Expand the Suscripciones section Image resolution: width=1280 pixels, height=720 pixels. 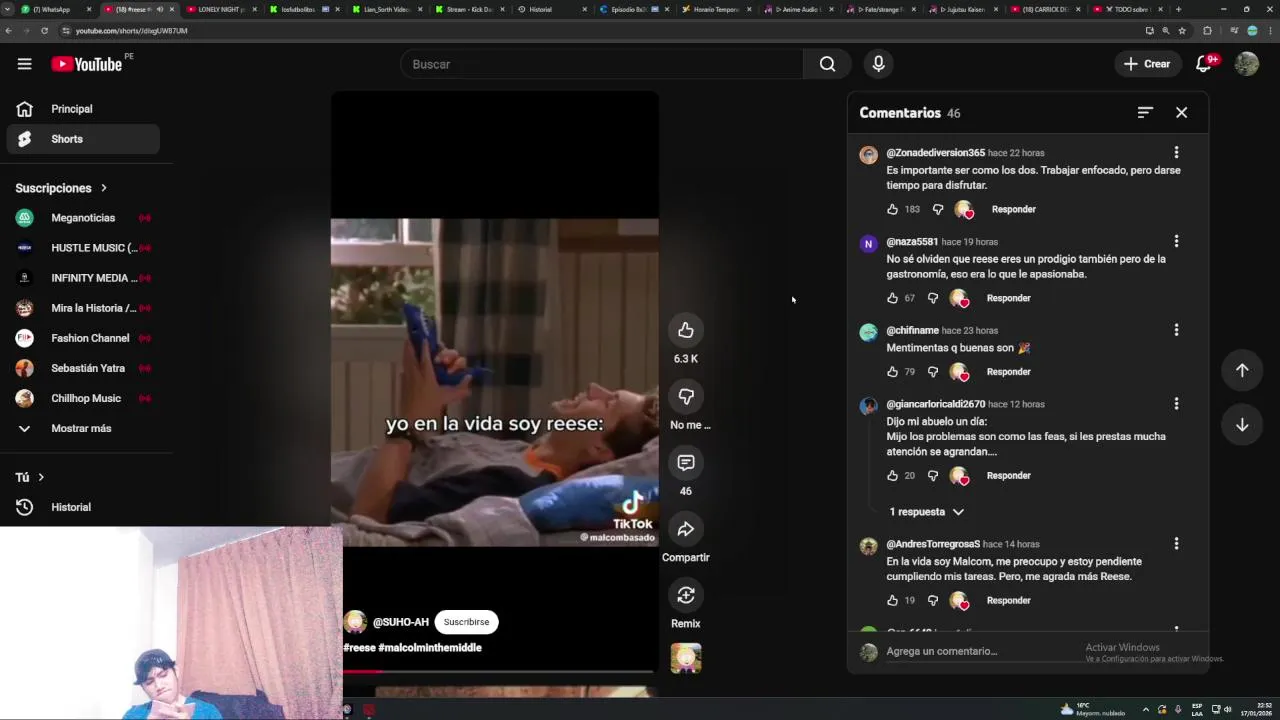61,188
